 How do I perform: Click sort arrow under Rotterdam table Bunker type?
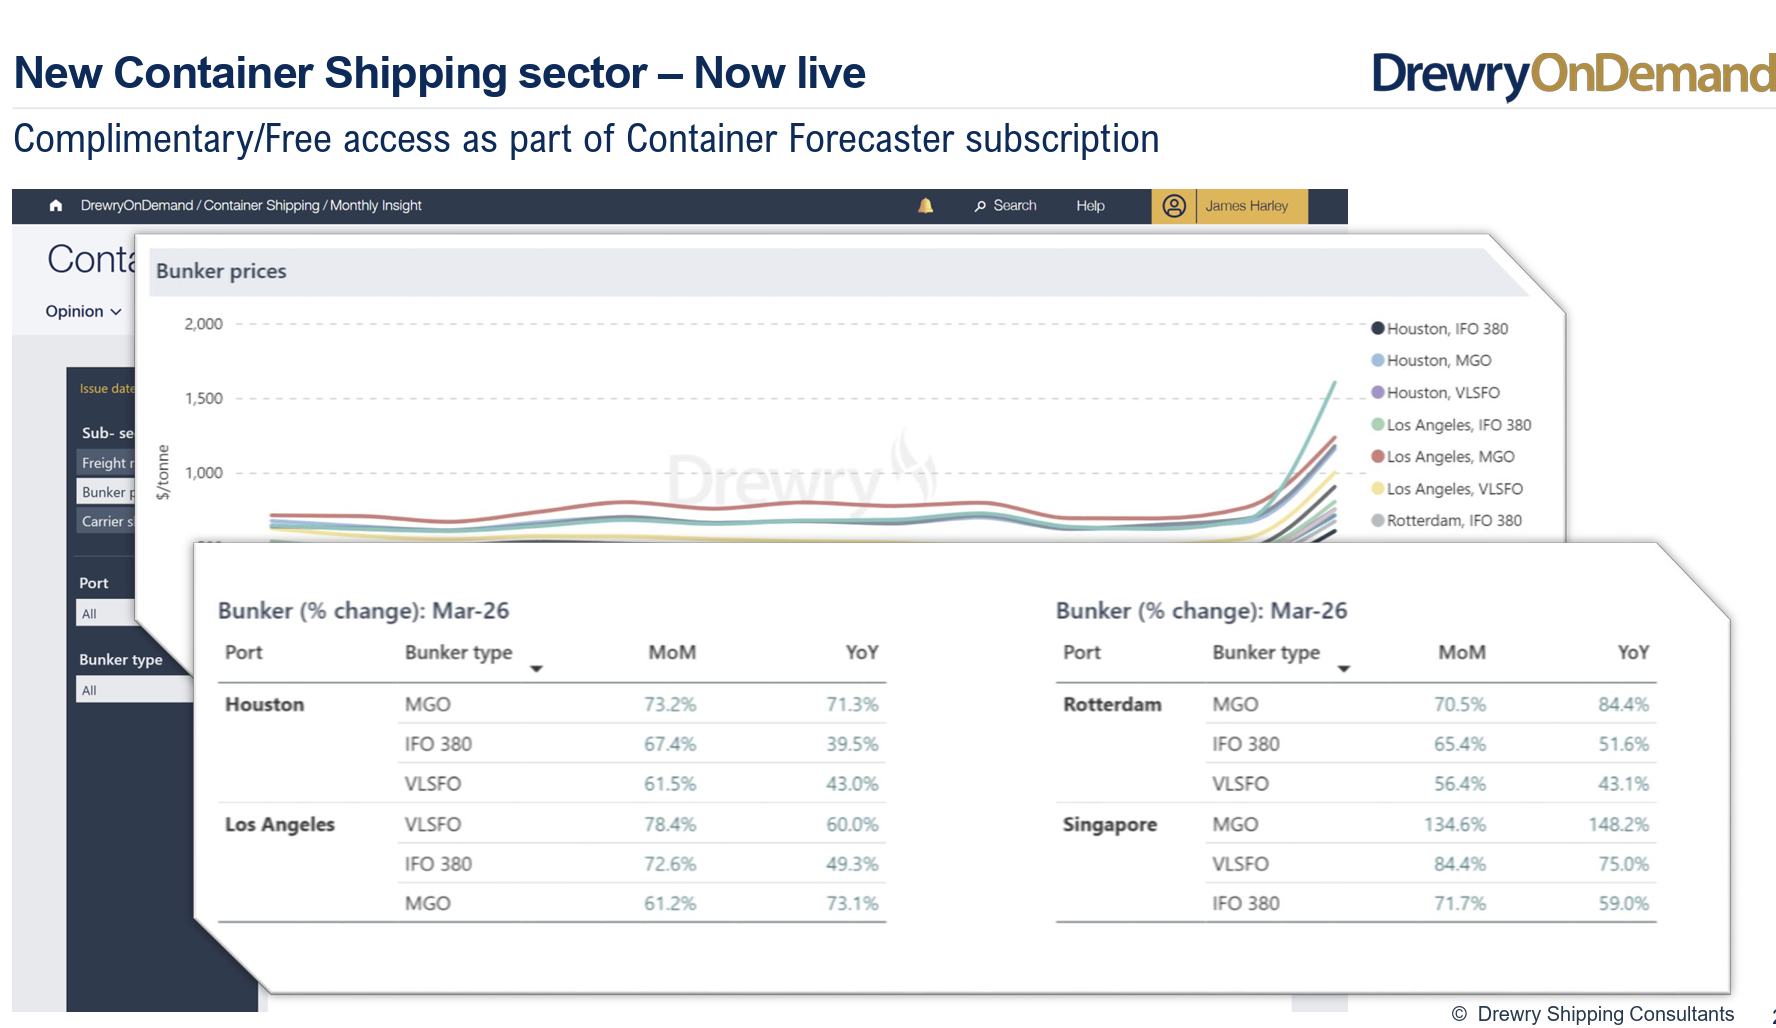click(x=1344, y=669)
